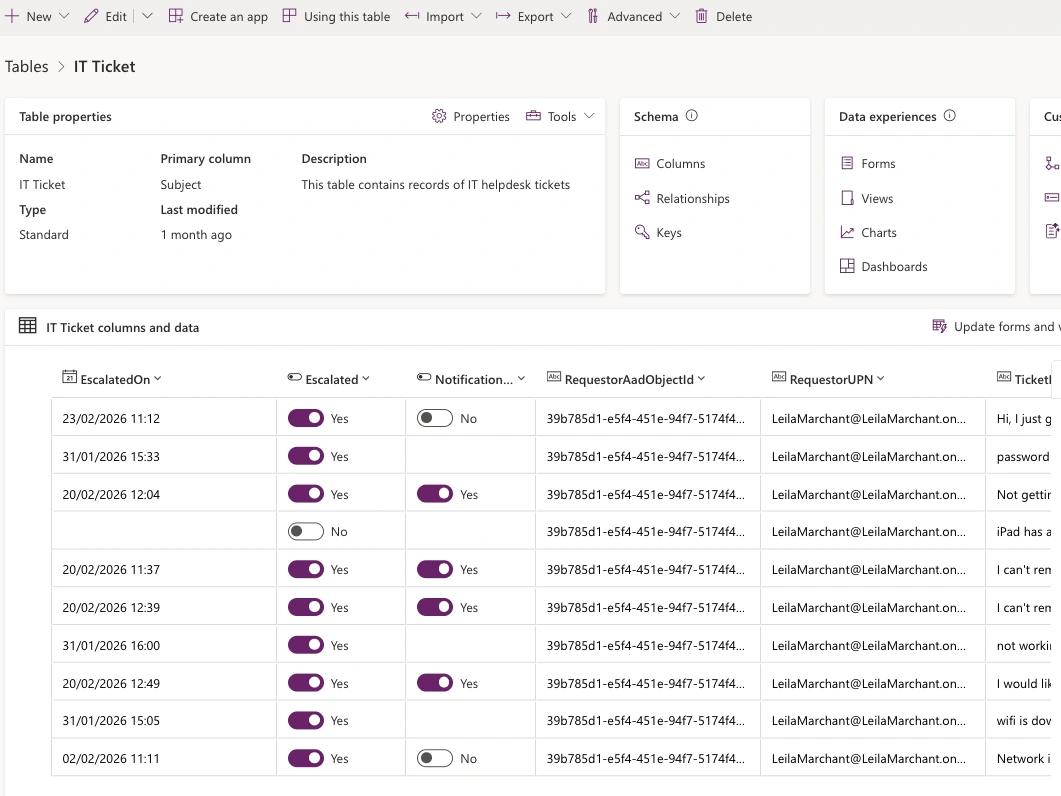Toggle Notification switch in 02/02/2026 11:11 row
The image size is (1061, 796).
[435, 759]
